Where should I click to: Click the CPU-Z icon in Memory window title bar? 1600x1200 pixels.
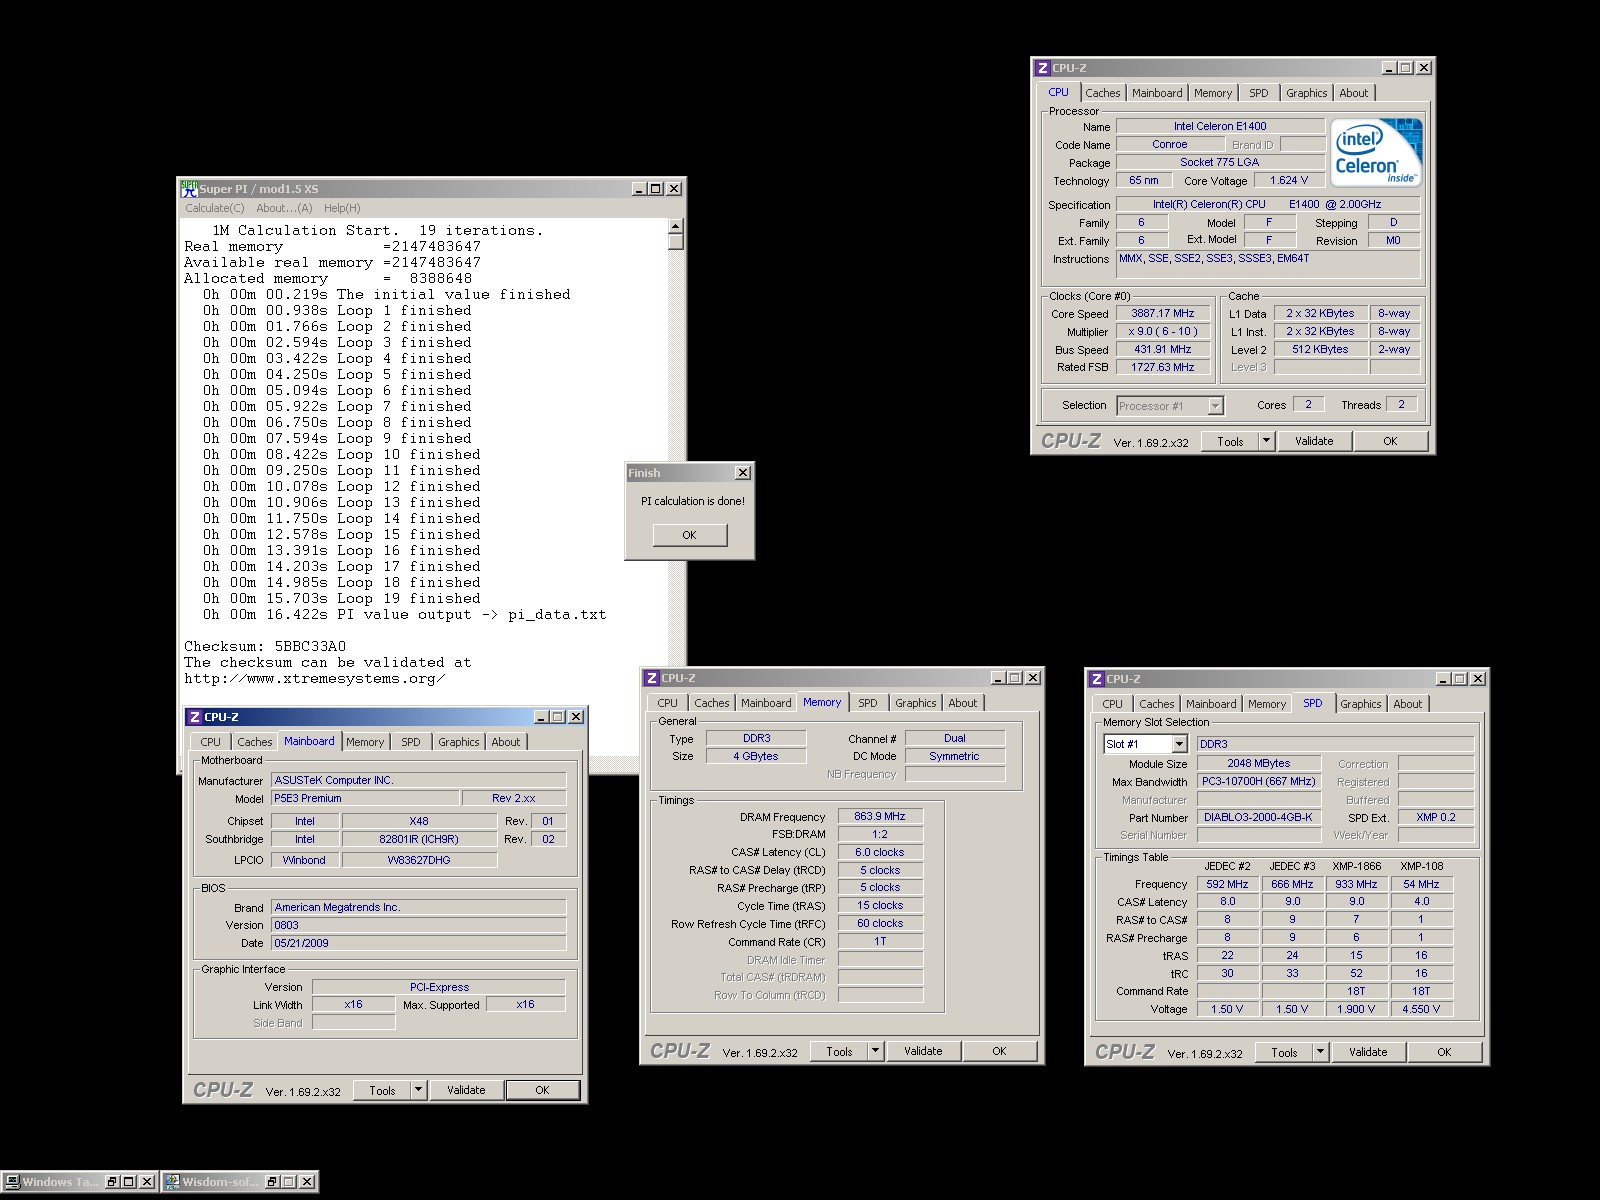click(651, 678)
